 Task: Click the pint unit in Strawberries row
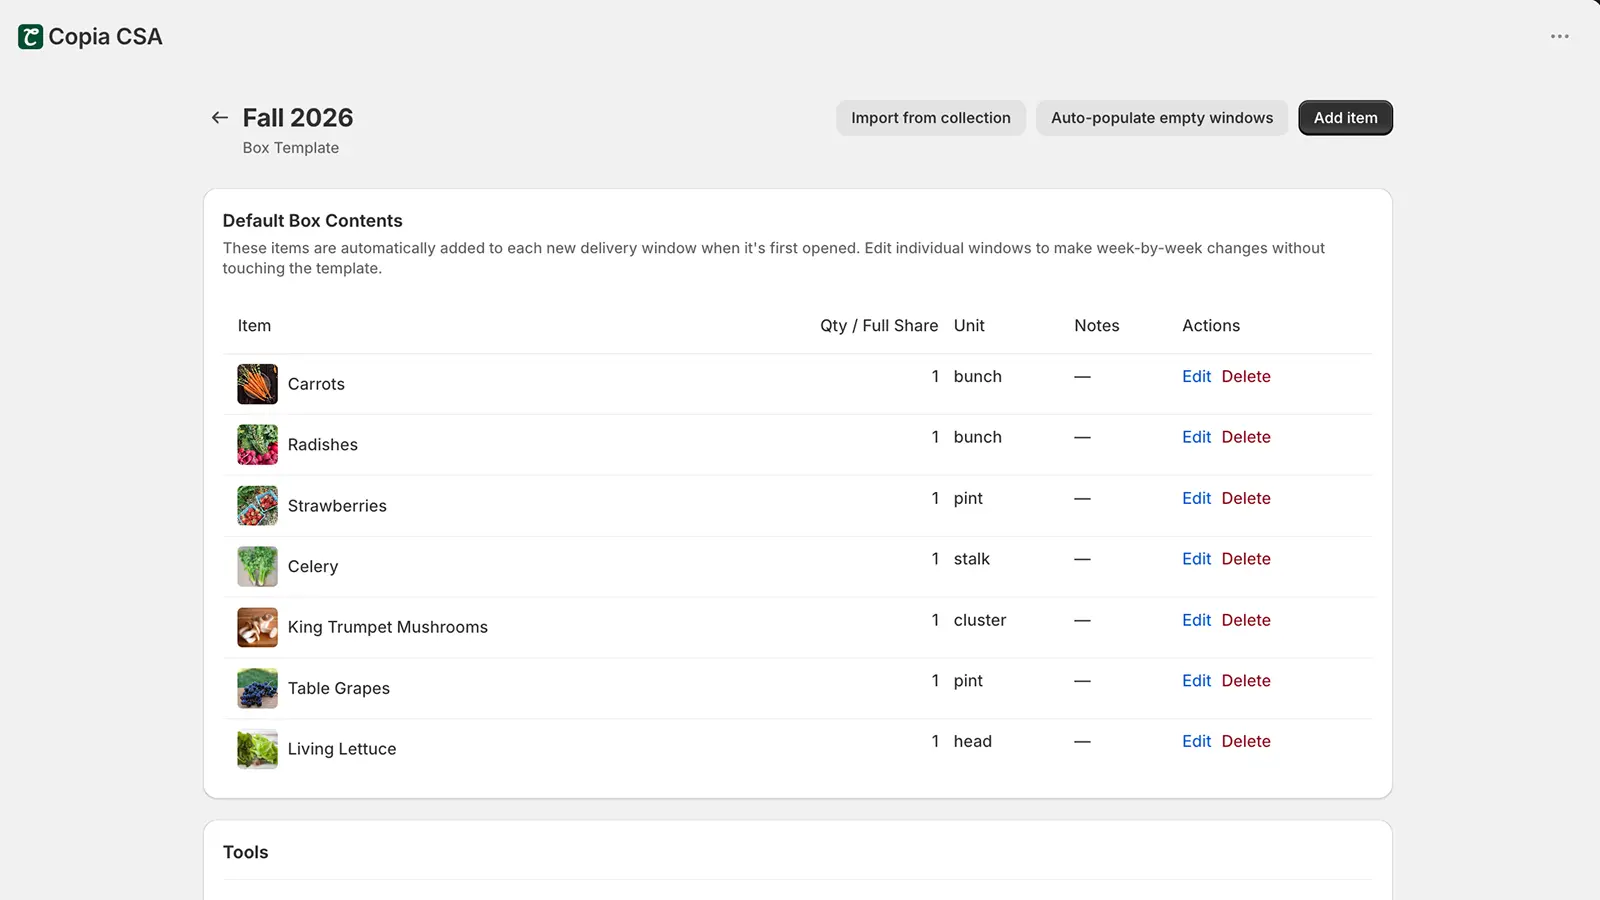(968, 498)
